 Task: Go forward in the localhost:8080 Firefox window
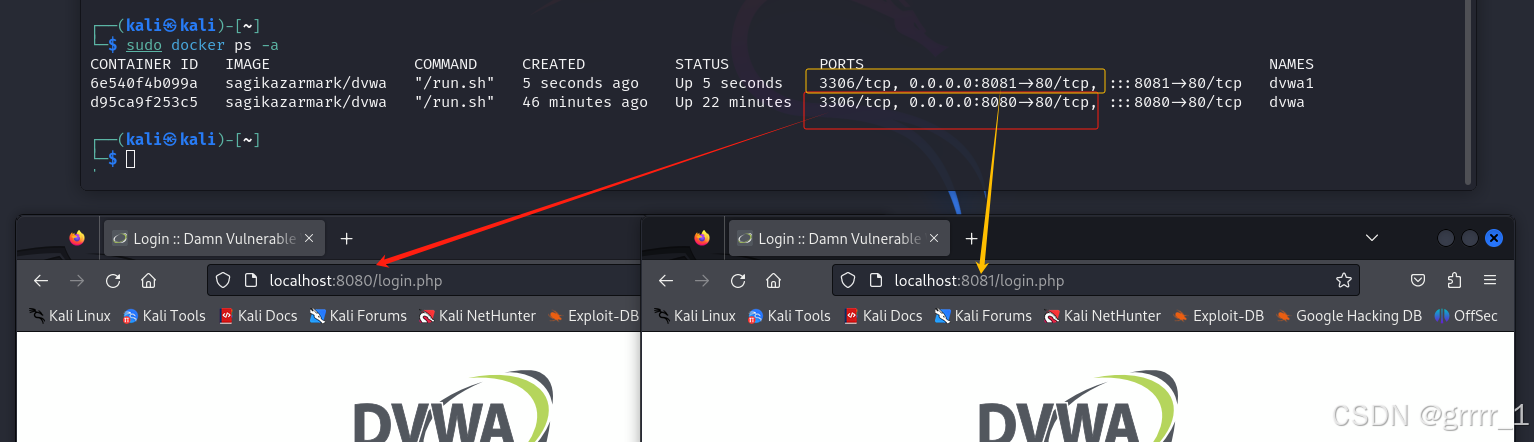click(x=77, y=281)
